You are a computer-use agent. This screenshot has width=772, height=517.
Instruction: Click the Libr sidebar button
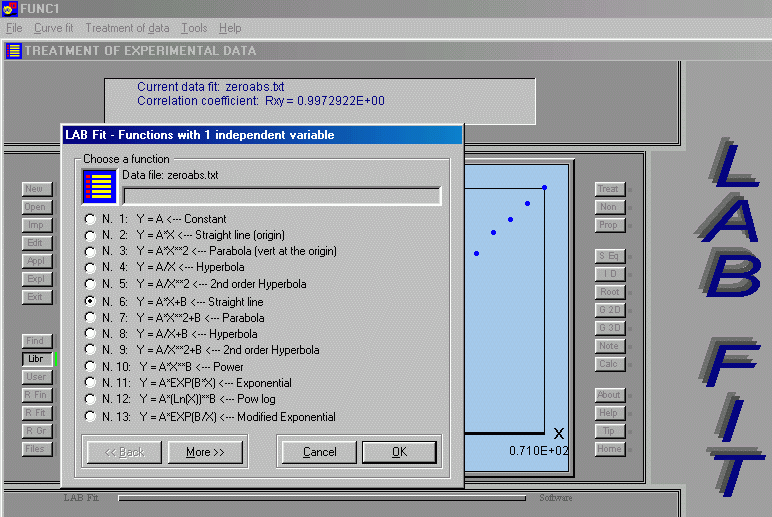pyautogui.click(x=36, y=359)
